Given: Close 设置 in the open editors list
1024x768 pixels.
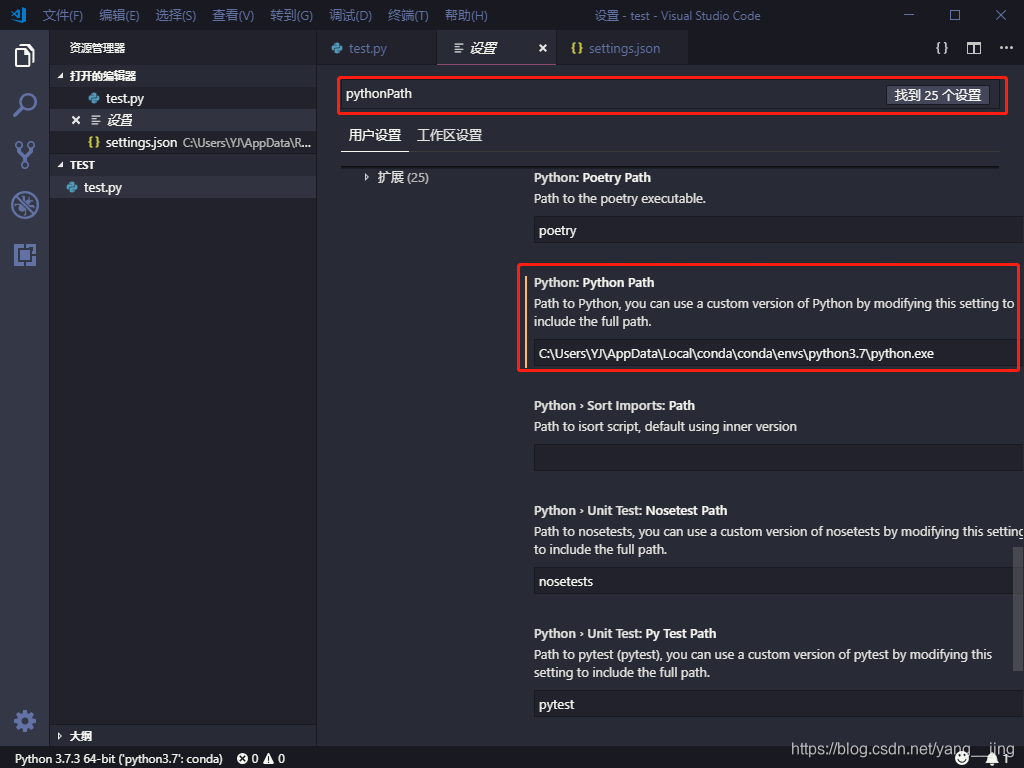Looking at the screenshot, I should pos(76,120).
